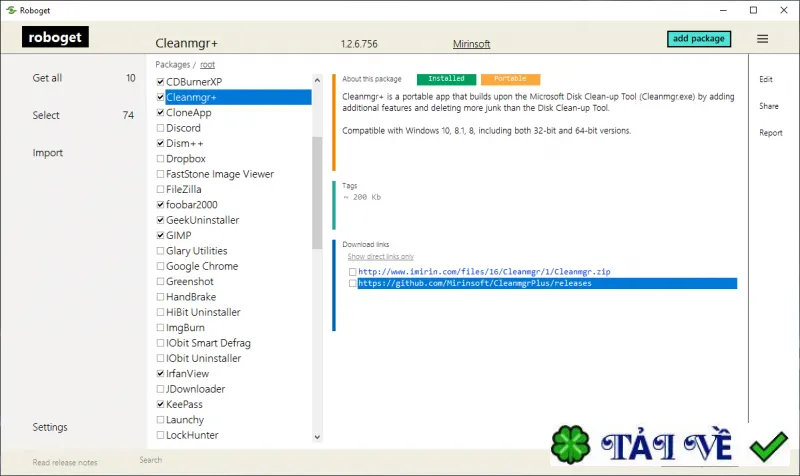The width and height of the screenshot is (800, 476).
Task: Click the root breadcrumb link
Action: pyautogui.click(x=207, y=65)
